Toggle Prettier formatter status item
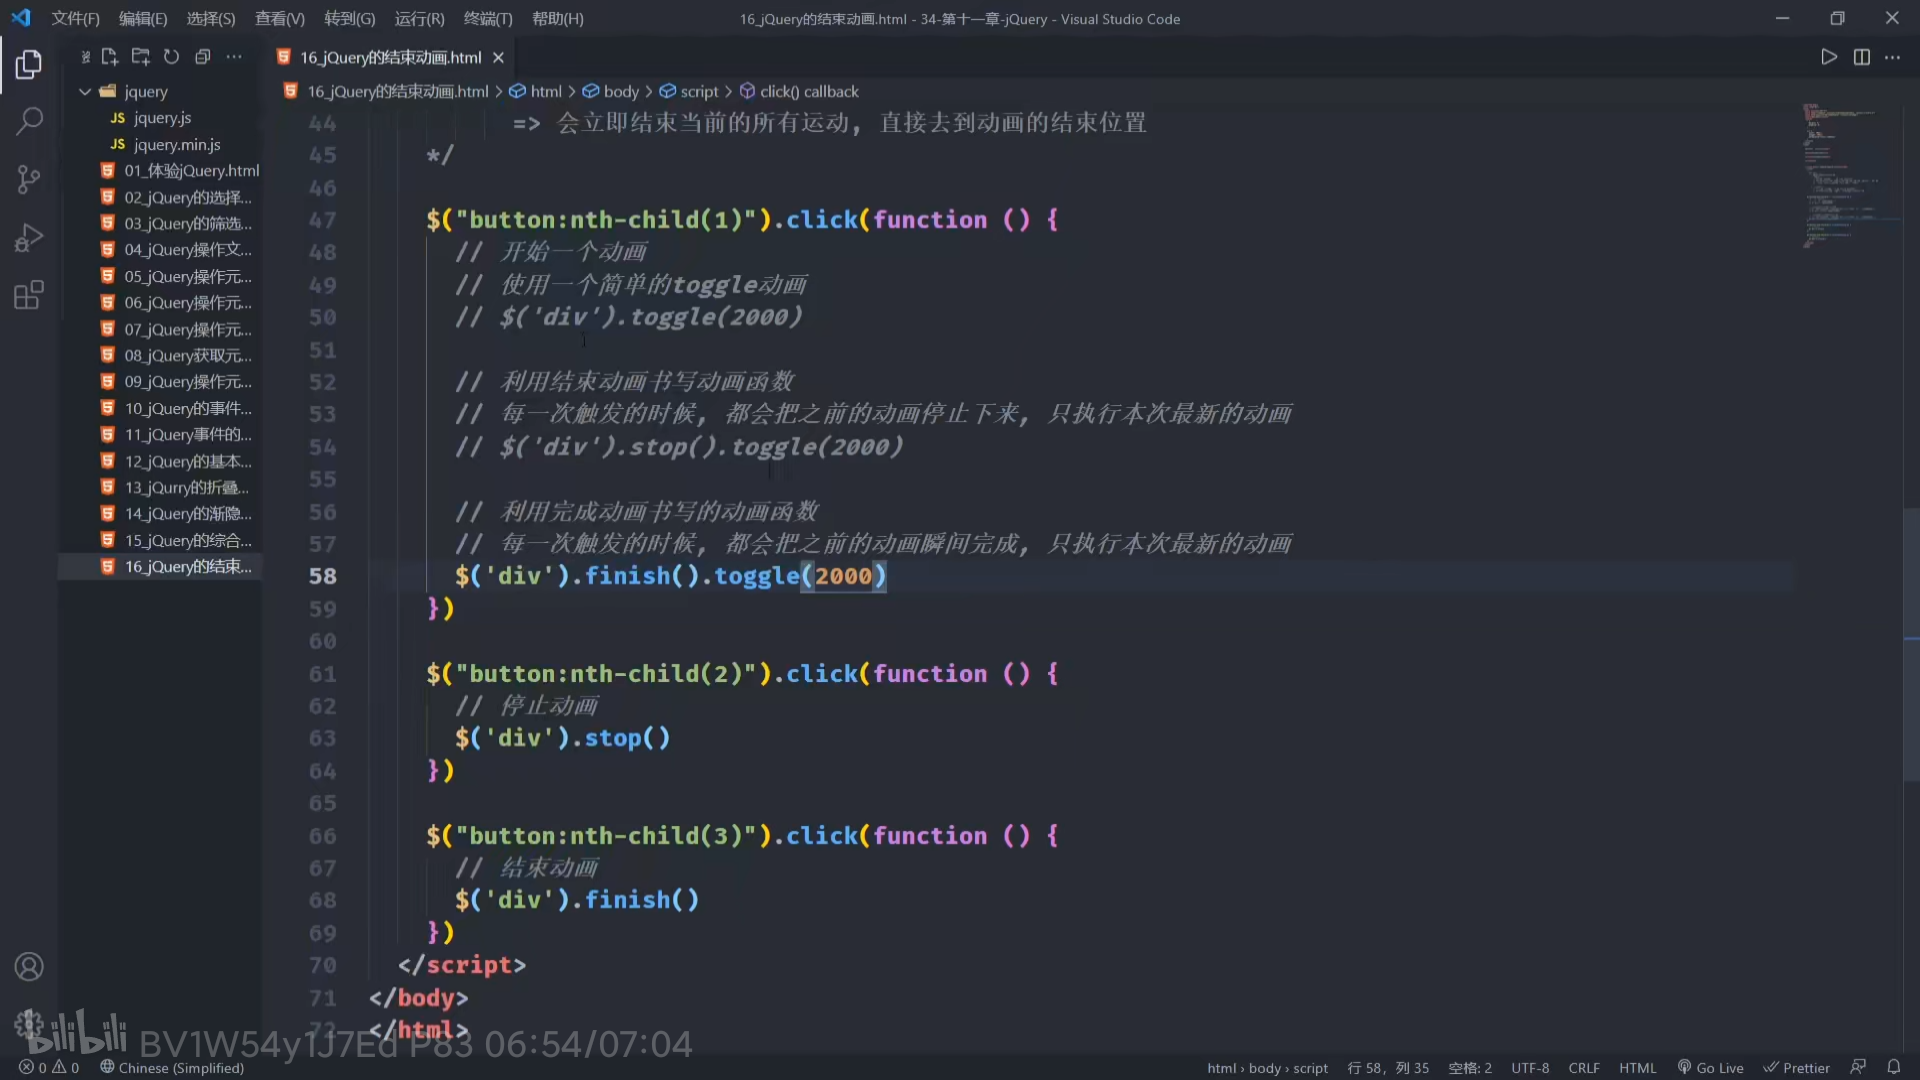 (1797, 1067)
